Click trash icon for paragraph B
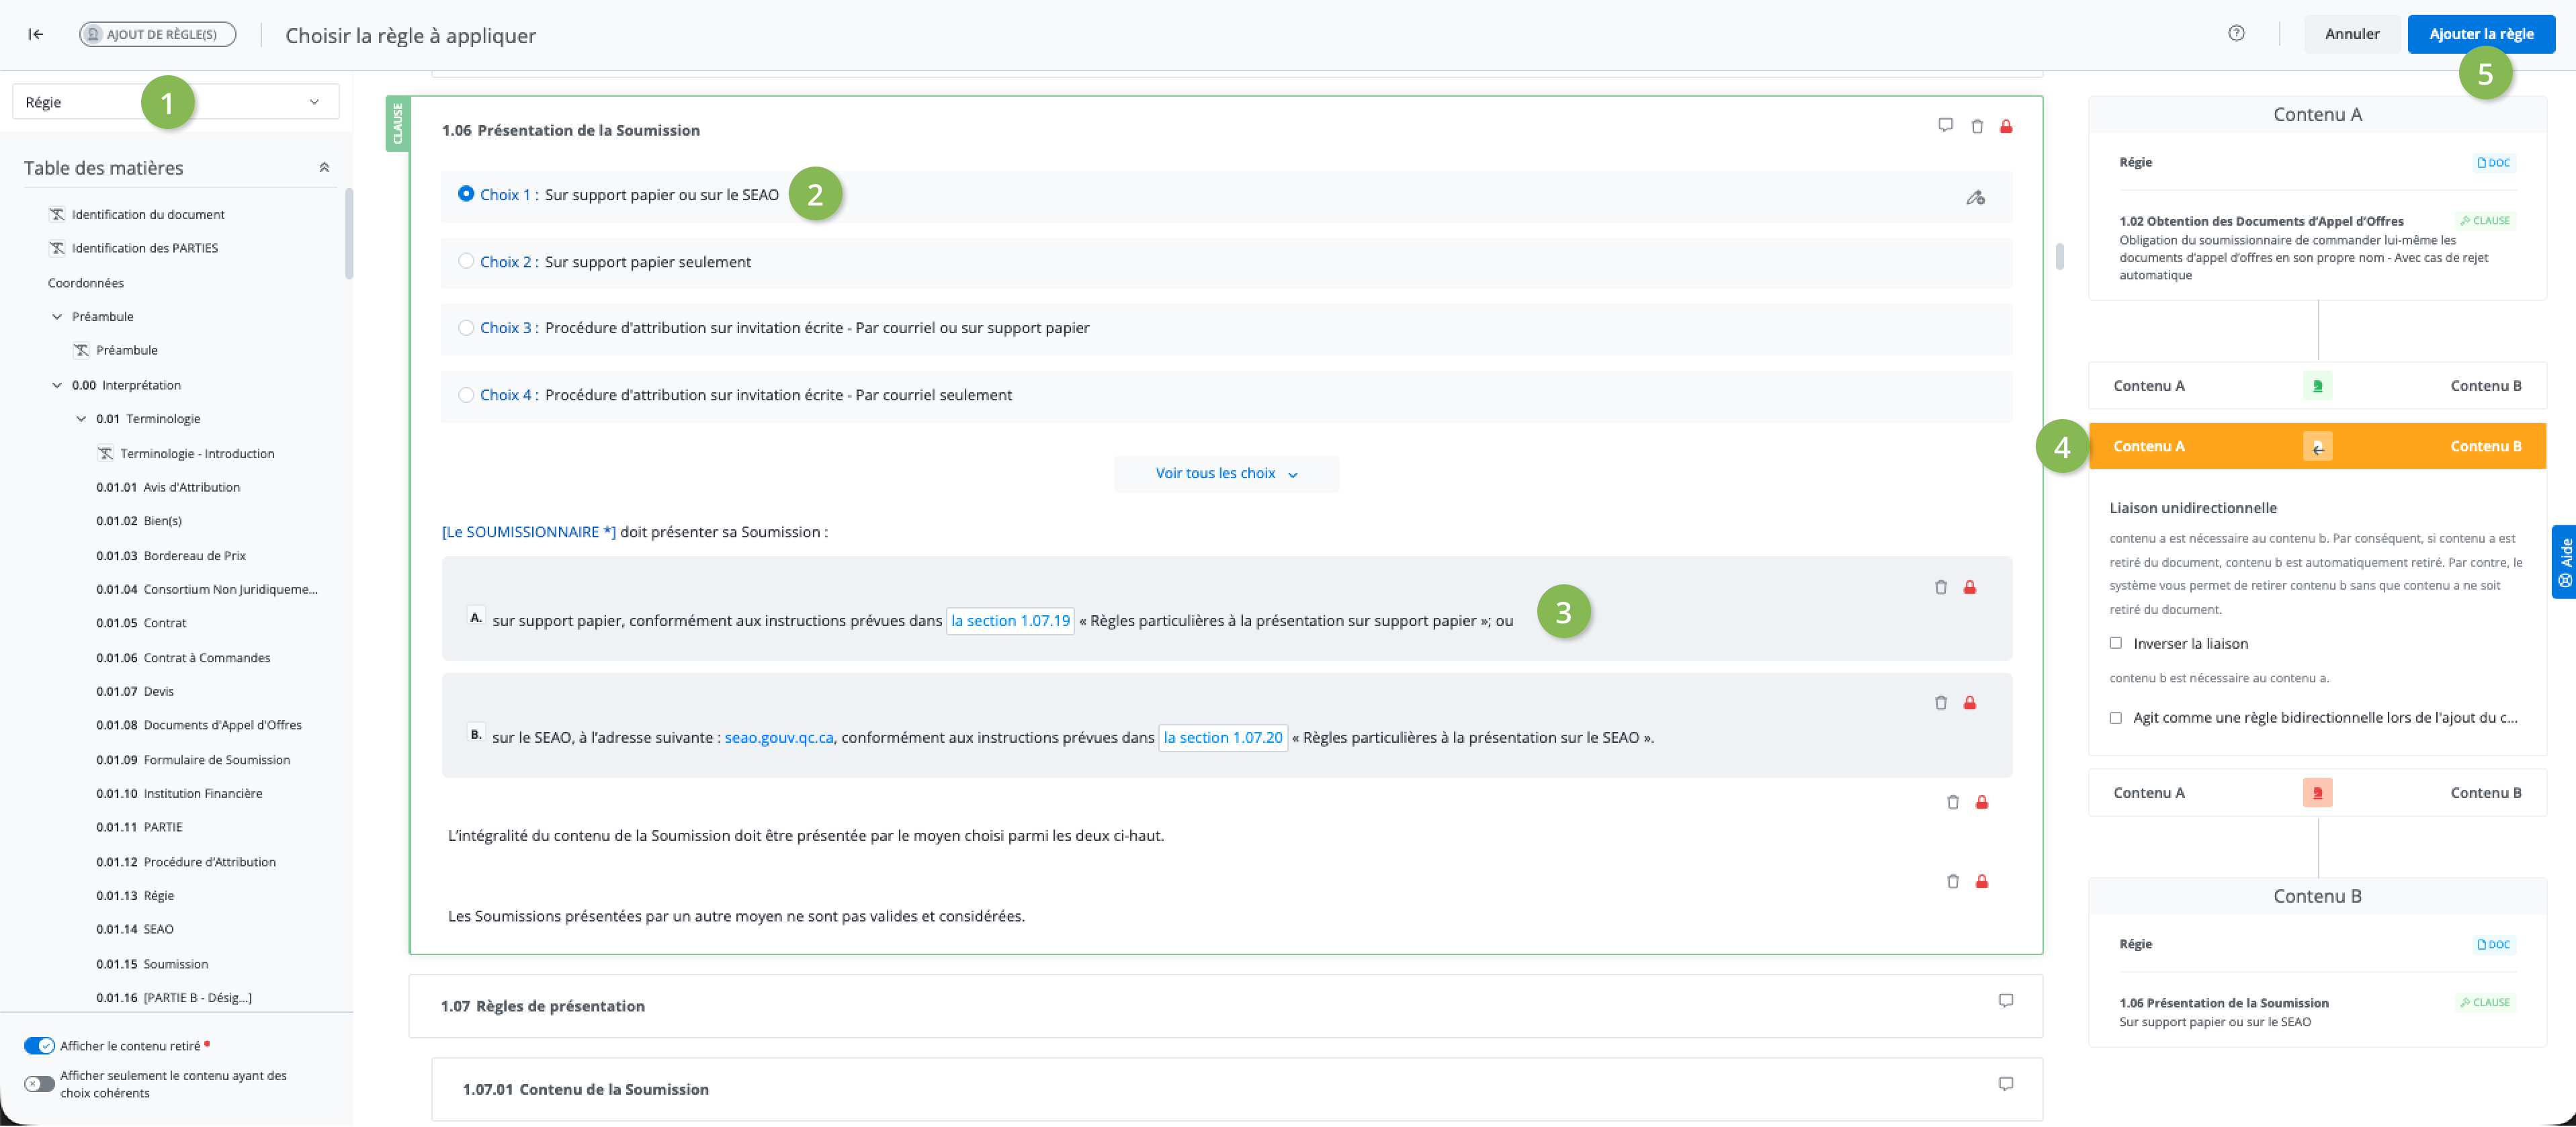Viewport: 2576px width, 1127px height. (1940, 703)
